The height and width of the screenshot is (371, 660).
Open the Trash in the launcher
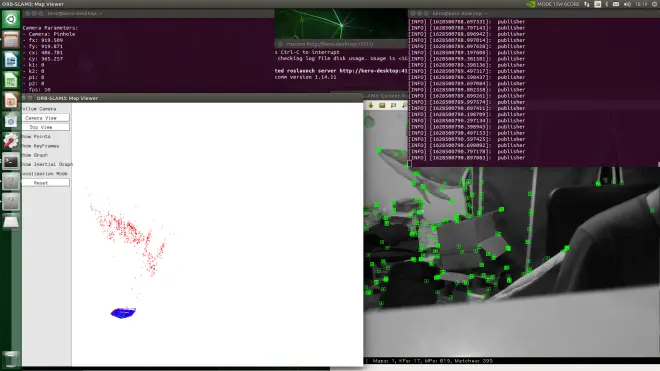coord(11,359)
